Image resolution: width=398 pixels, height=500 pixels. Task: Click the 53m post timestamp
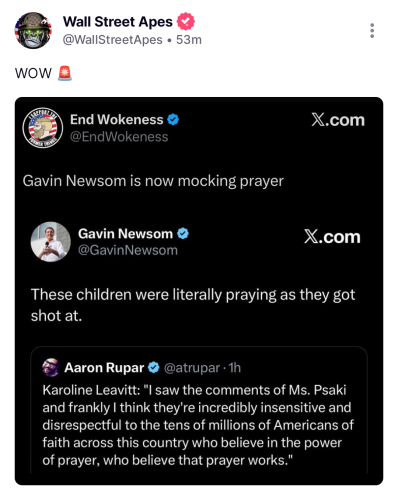click(189, 40)
